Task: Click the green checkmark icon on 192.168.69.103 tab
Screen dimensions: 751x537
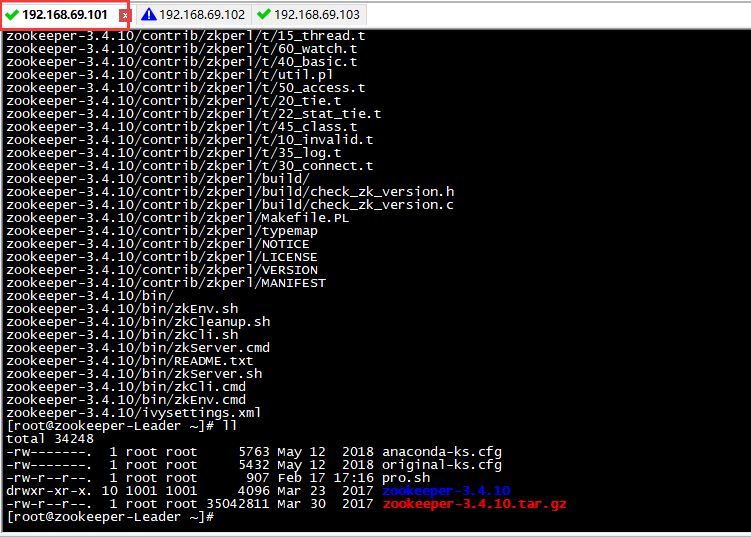Action: point(263,14)
